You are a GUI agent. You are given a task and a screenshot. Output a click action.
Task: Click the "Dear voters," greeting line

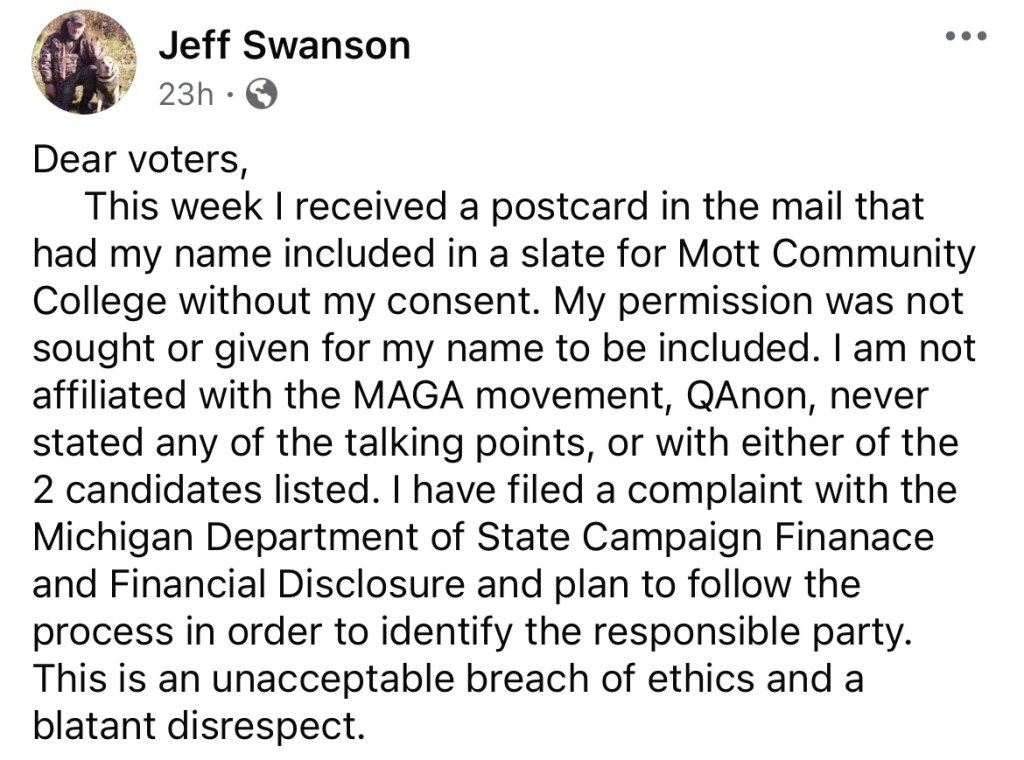point(140,160)
